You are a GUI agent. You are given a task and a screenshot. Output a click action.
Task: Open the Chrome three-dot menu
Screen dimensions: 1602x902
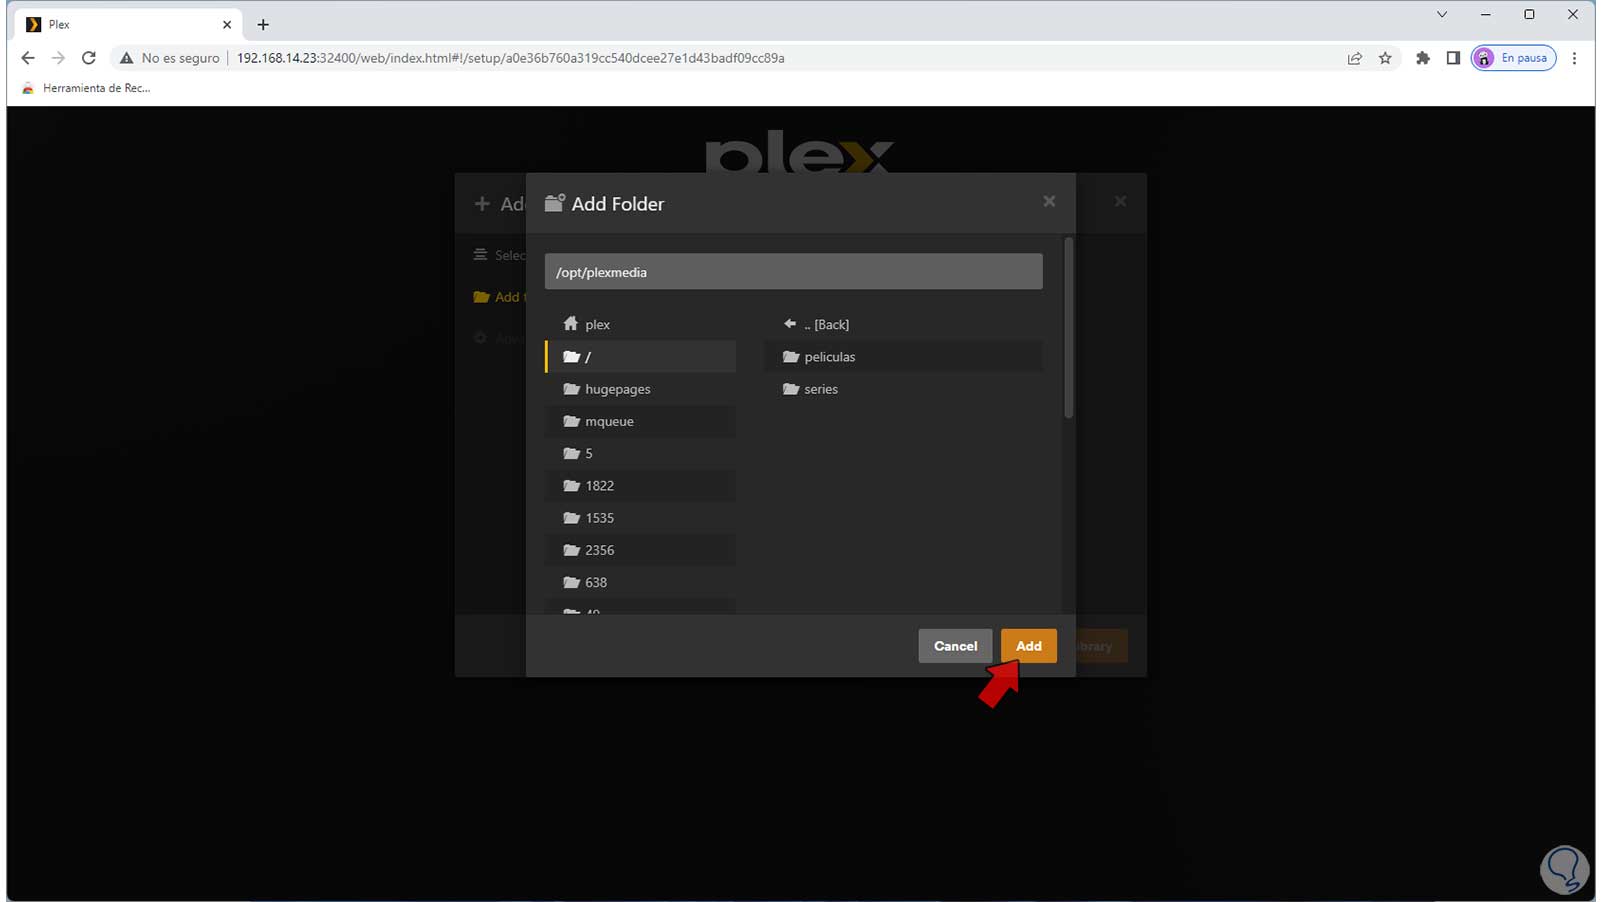point(1575,58)
